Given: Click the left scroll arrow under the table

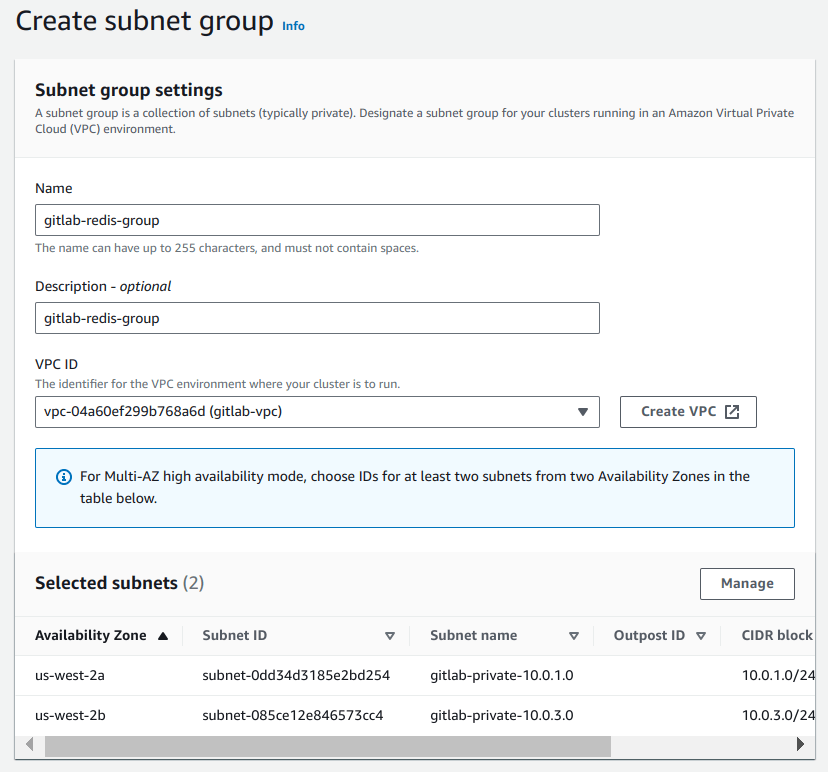Looking at the screenshot, I should click(30, 744).
